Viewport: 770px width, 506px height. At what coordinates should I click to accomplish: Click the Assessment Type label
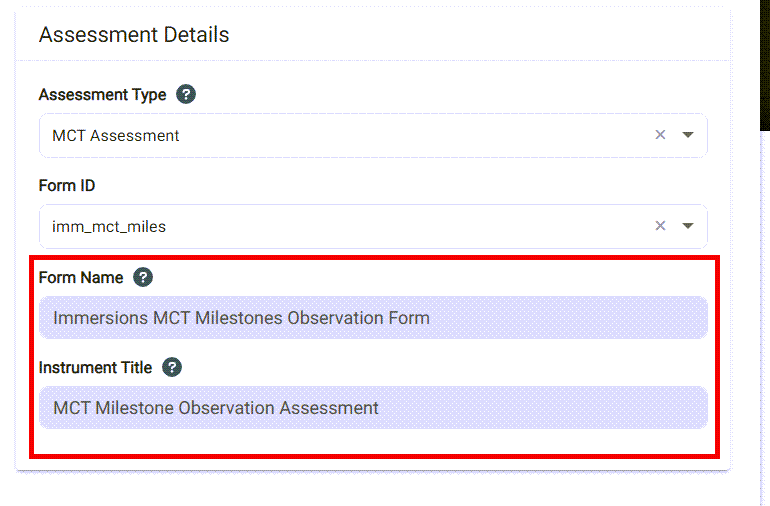(x=102, y=95)
